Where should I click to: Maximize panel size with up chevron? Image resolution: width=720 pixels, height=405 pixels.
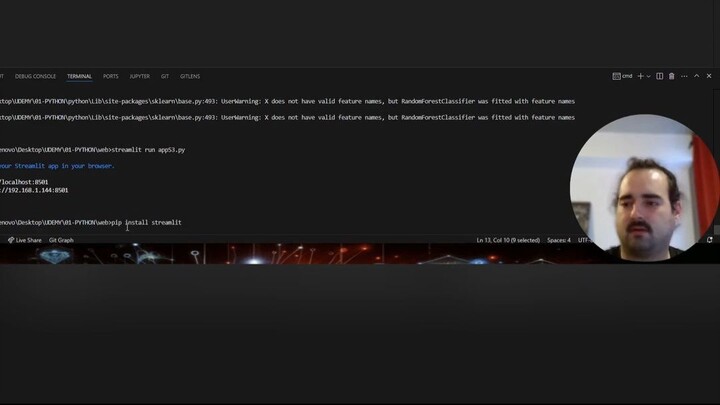click(697, 76)
